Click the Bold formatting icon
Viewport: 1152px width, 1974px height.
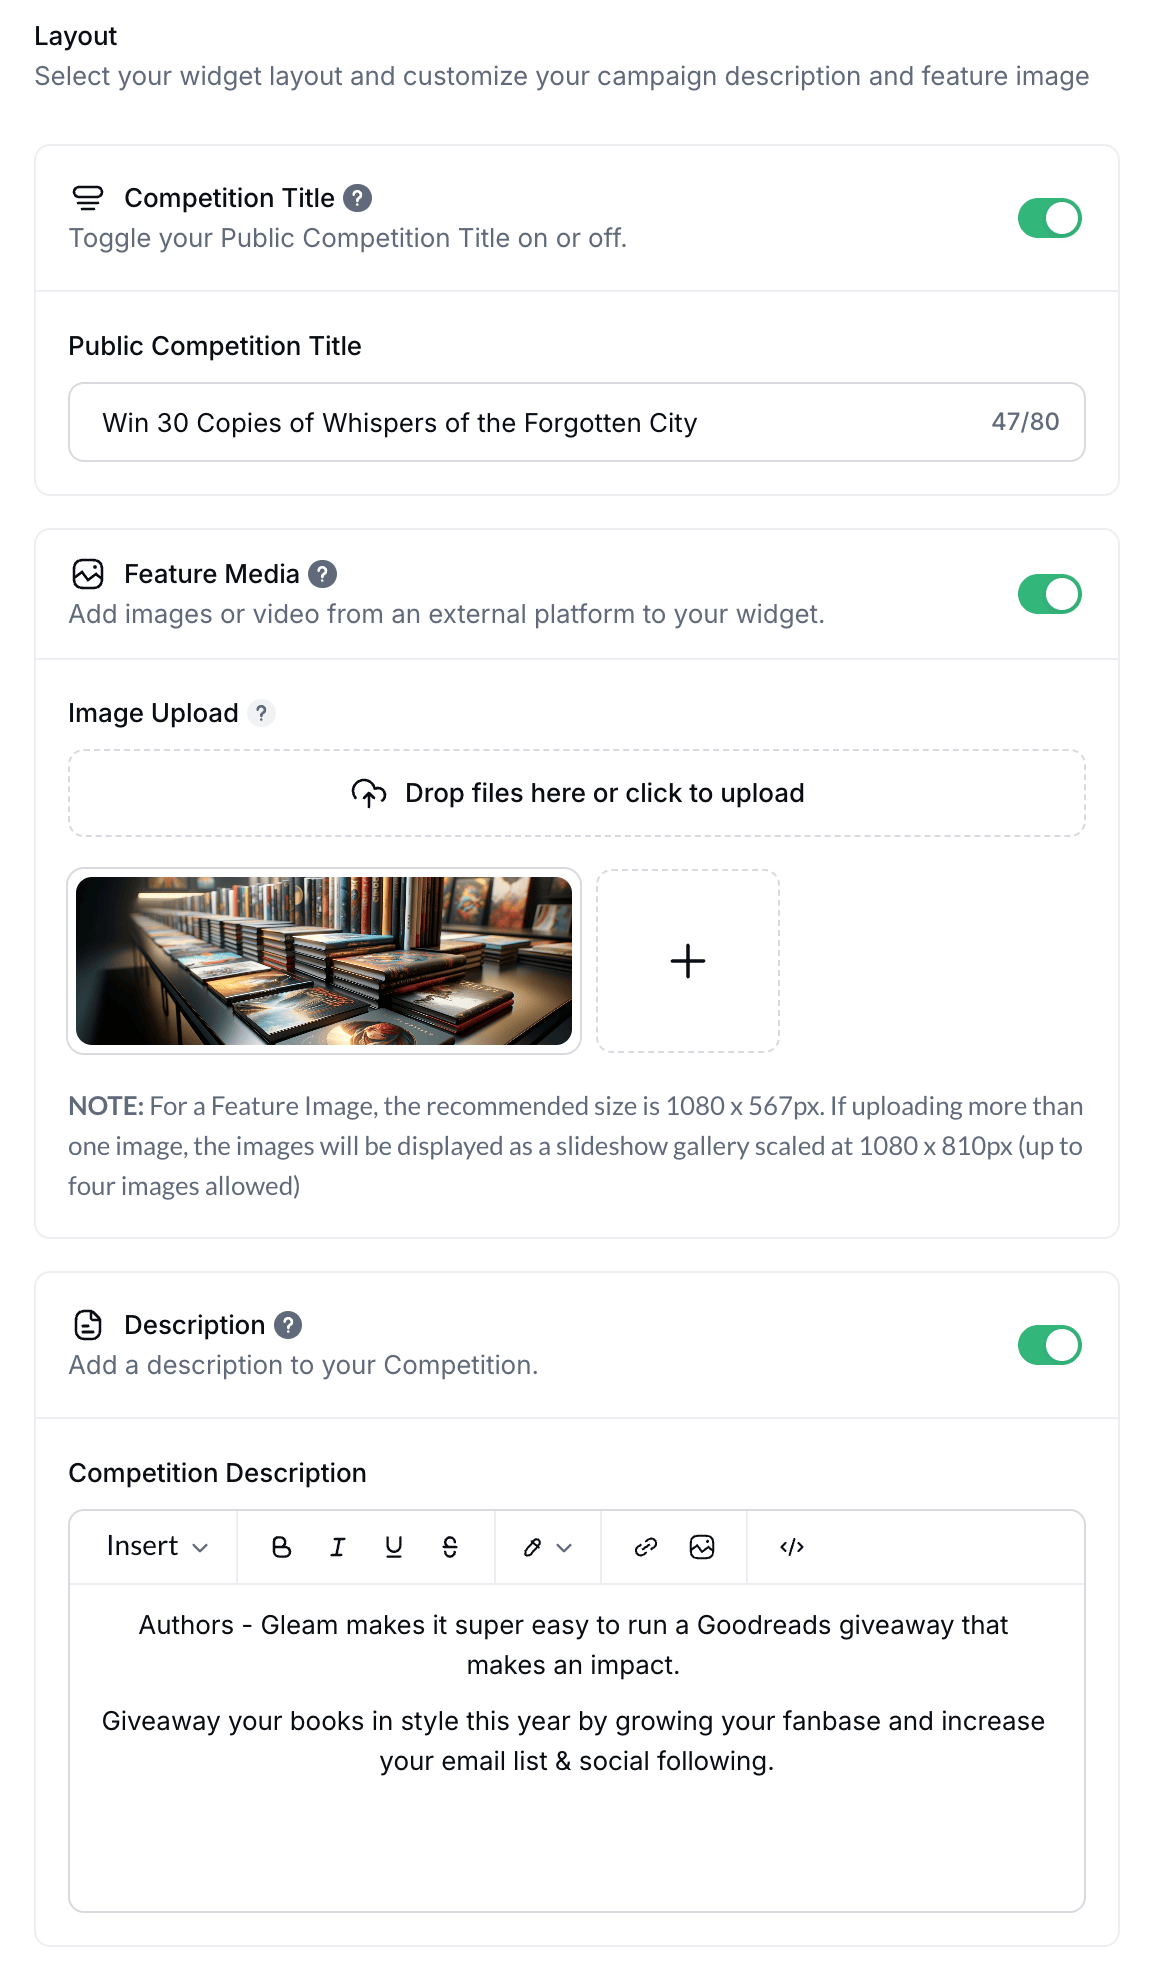pos(282,1547)
